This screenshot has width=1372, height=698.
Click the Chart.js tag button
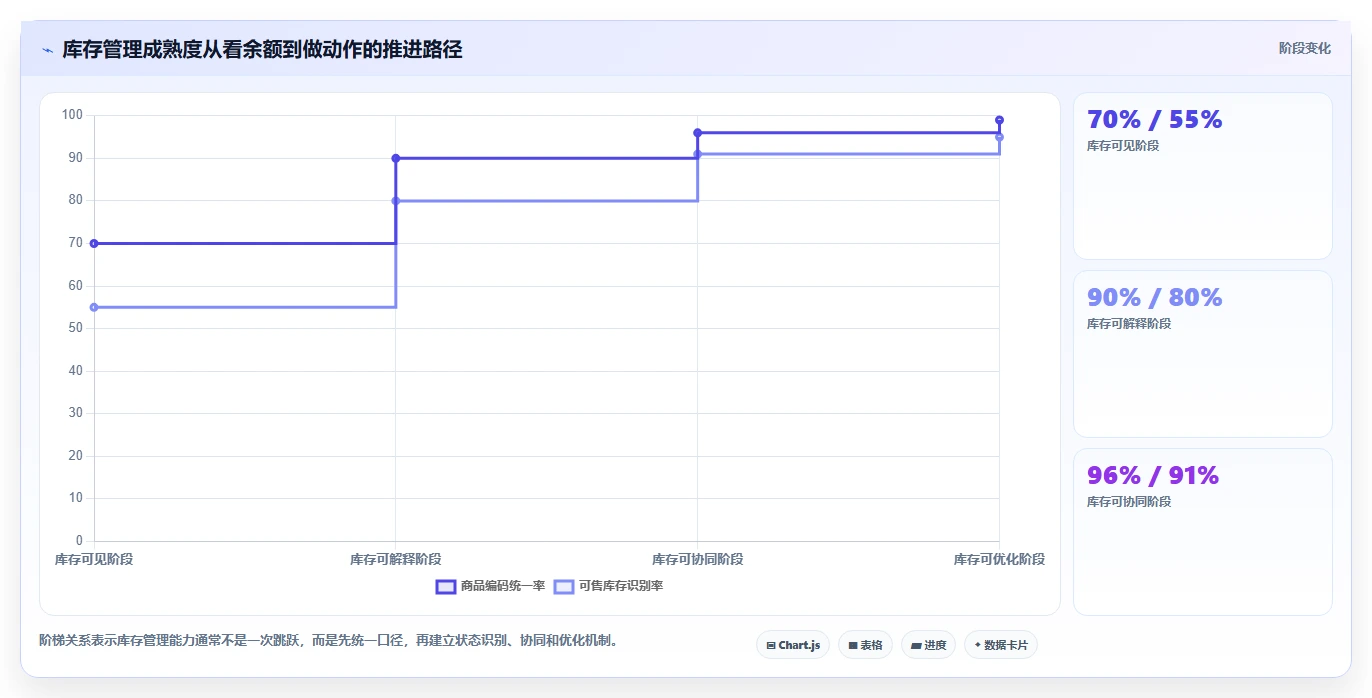[793, 645]
